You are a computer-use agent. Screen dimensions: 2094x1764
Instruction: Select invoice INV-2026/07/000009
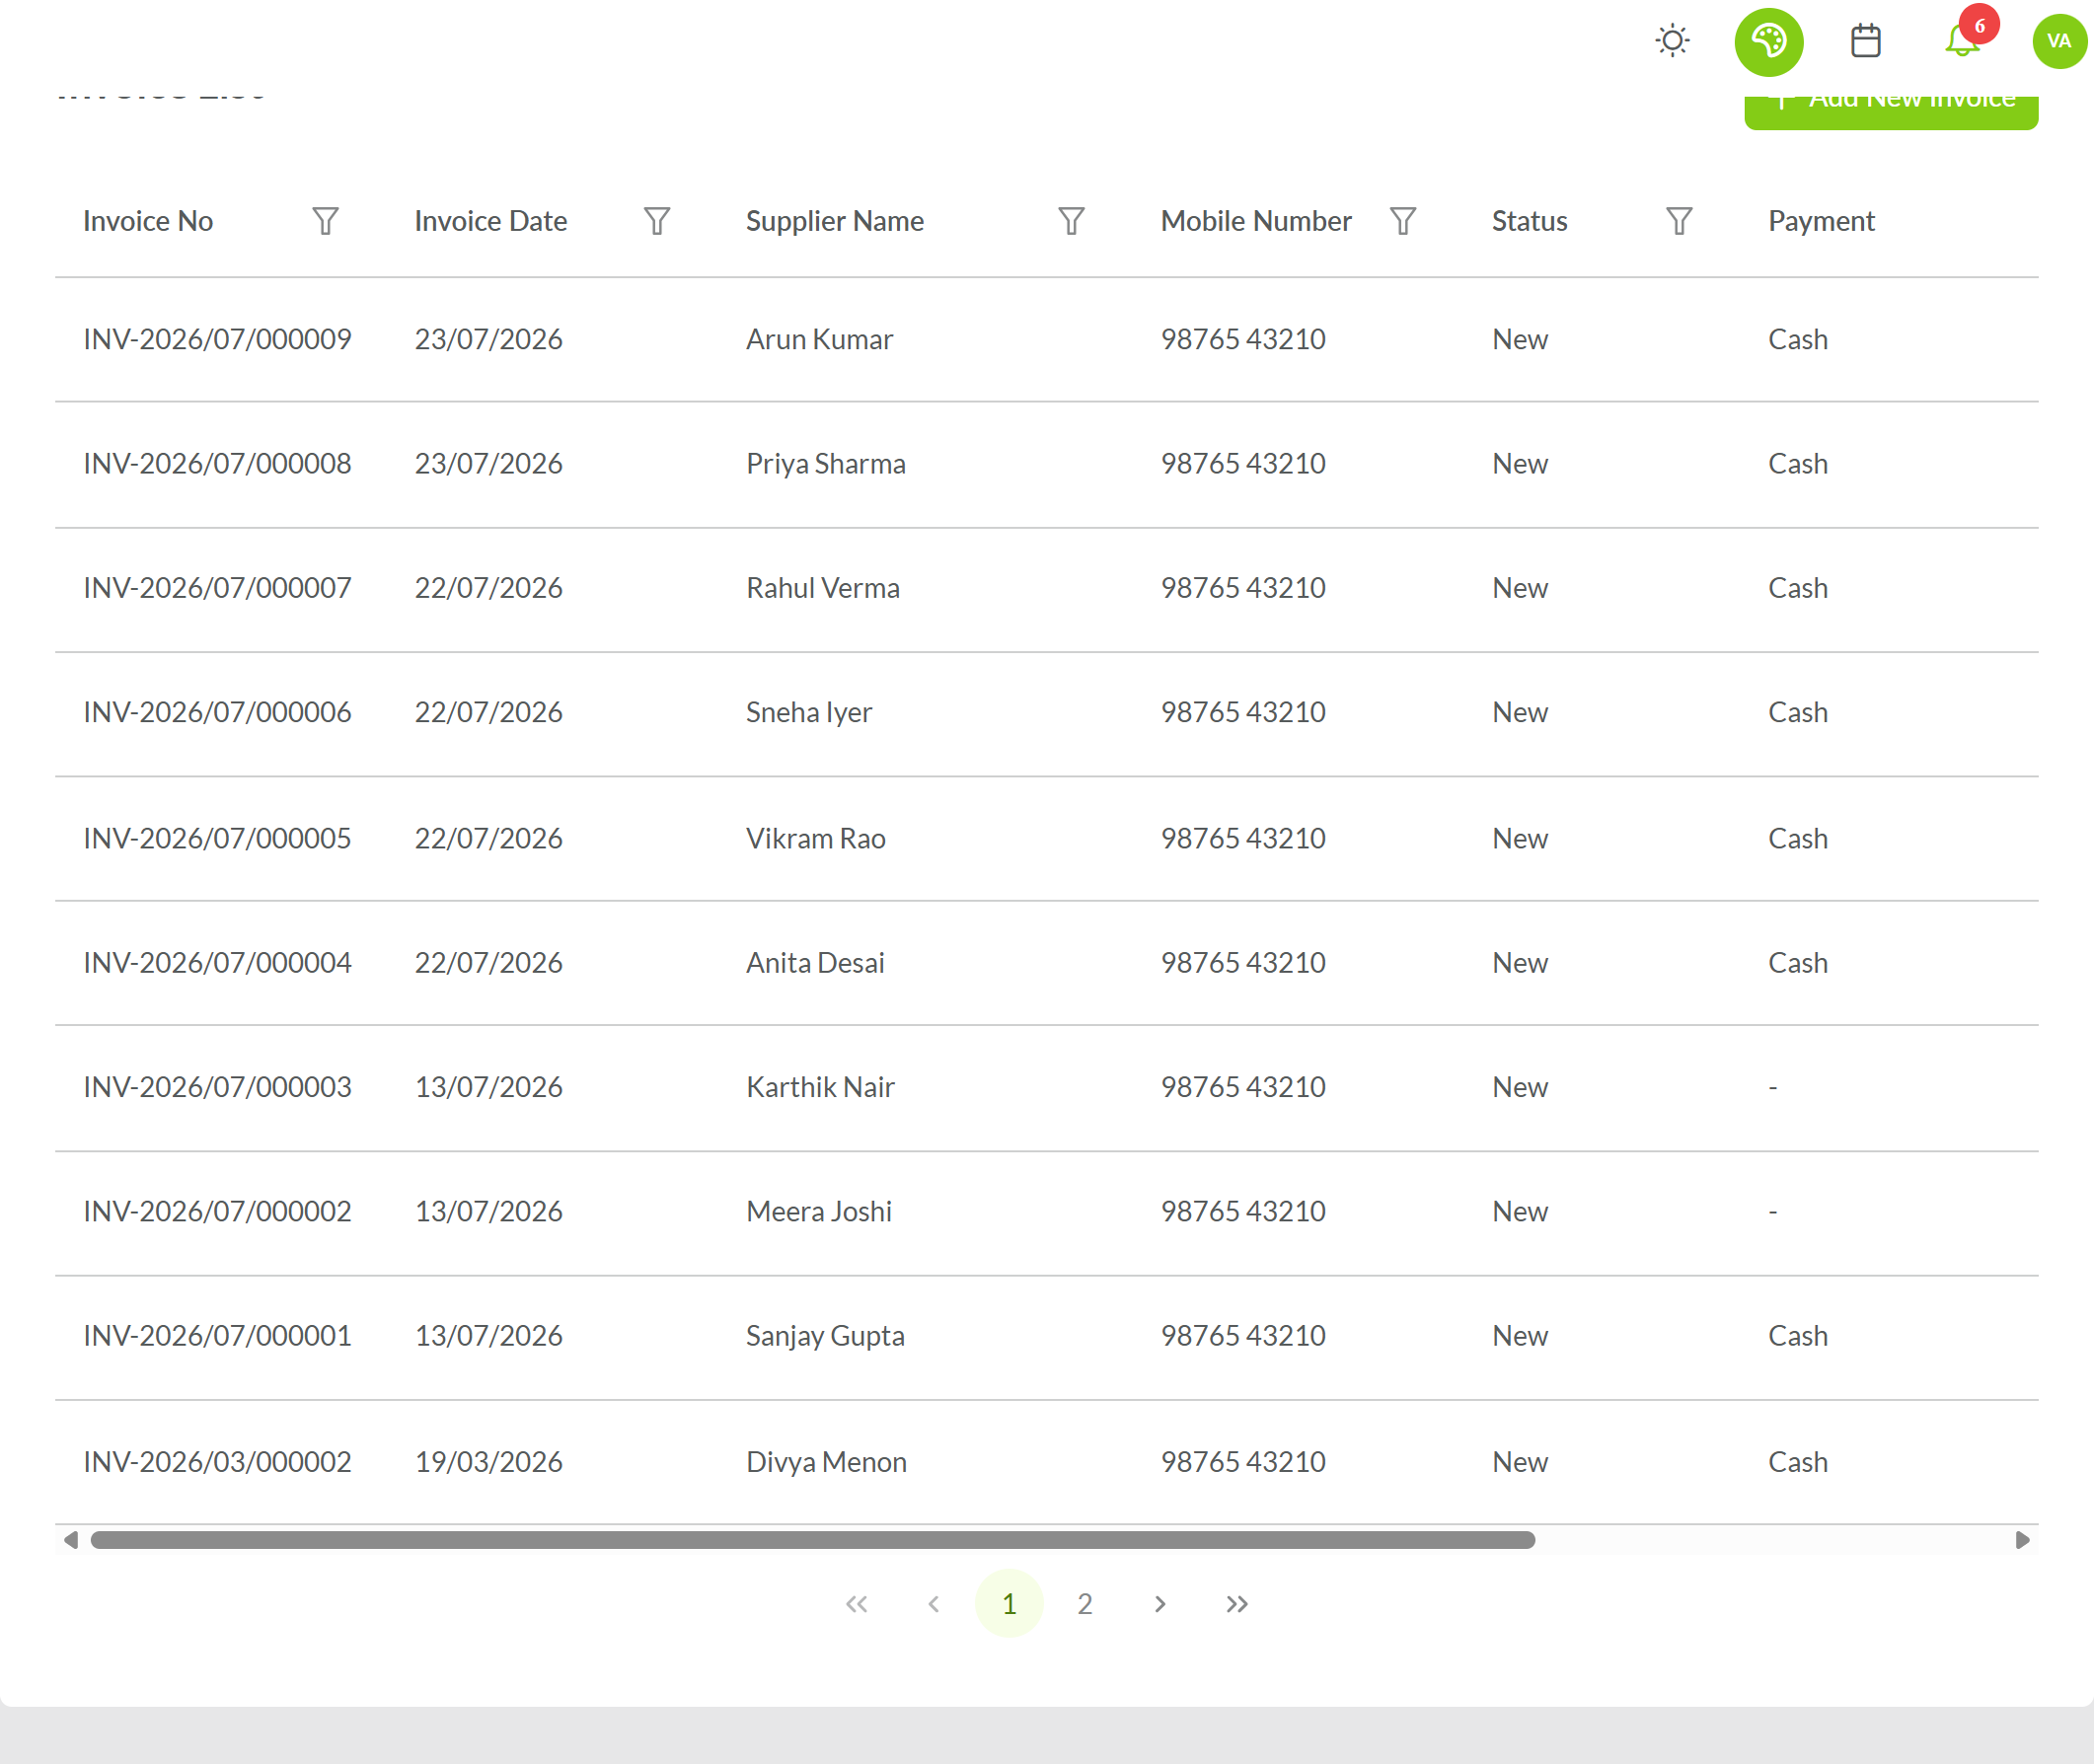(218, 339)
